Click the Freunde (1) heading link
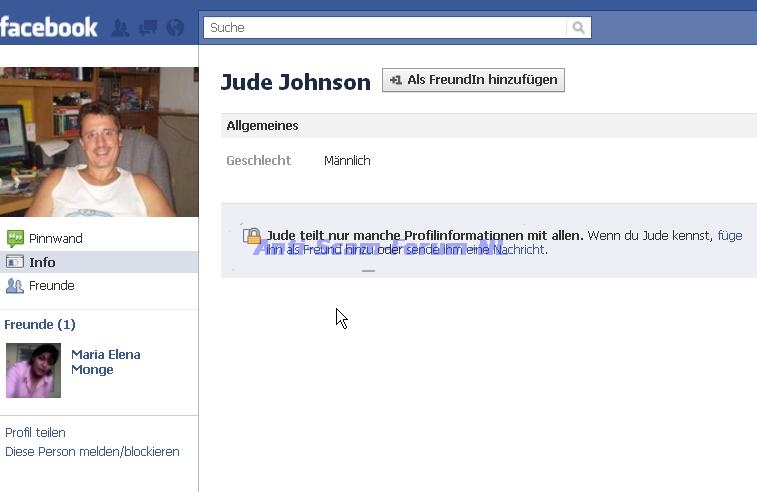 click(40, 324)
